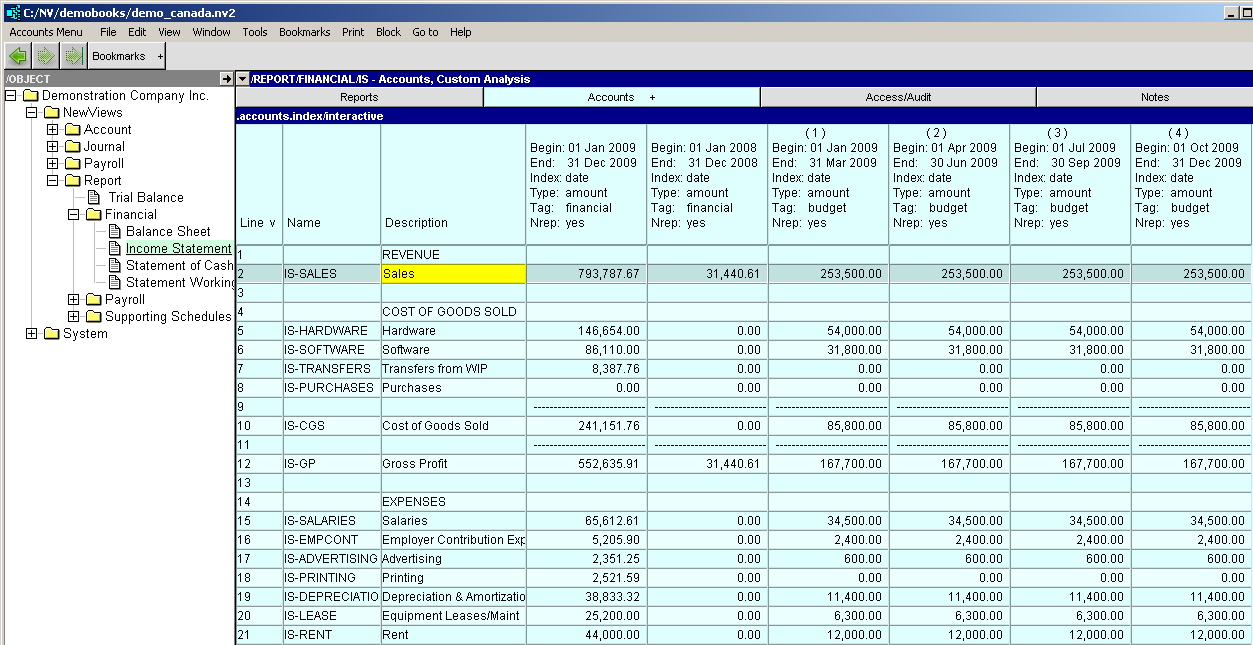Image resolution: width=1253 pixels, height=645 pixels.
Task: Select the yellow highlighted Sales description cell
Action: point(453,273)
